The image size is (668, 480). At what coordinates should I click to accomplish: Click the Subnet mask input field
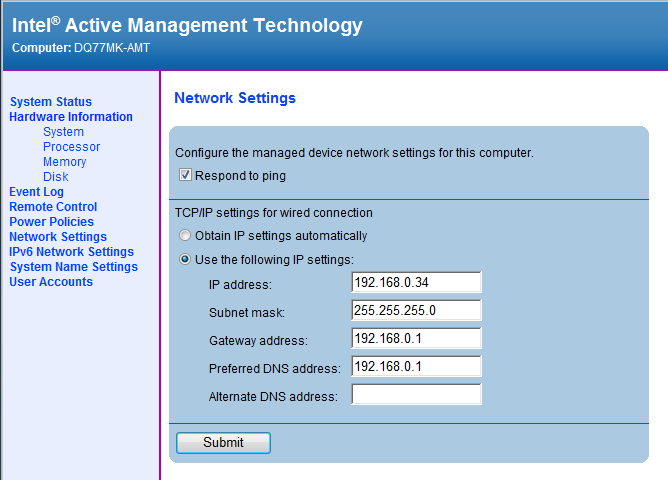click(x=417, y=311)
